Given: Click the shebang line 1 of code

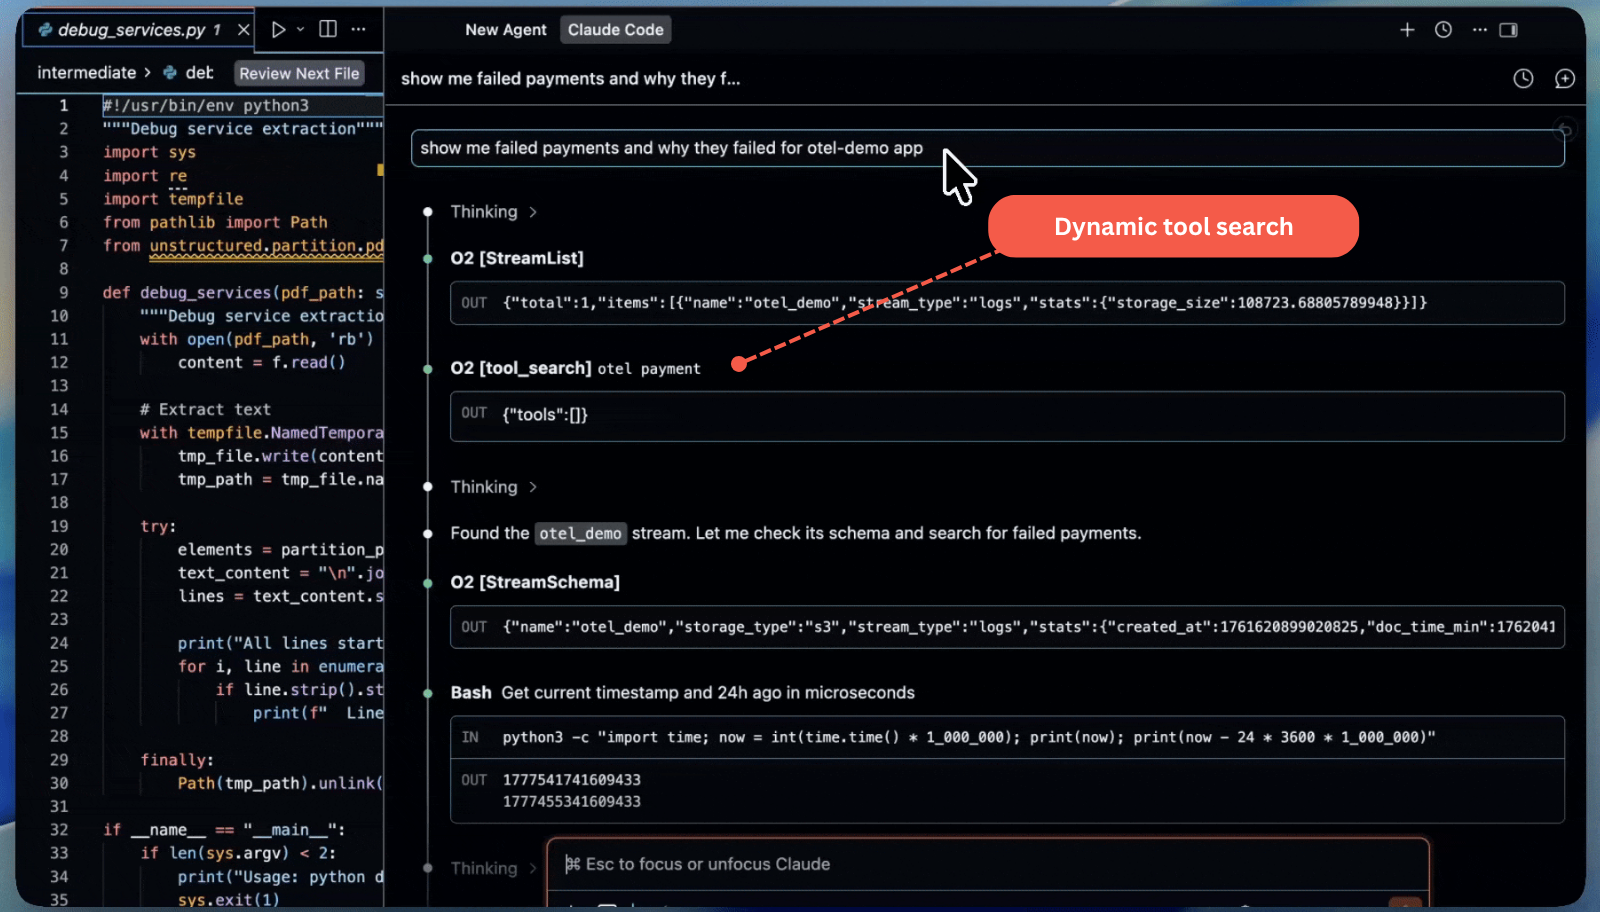Looking at the screenshot, I should pyautogui.click(x=206, y=105).
